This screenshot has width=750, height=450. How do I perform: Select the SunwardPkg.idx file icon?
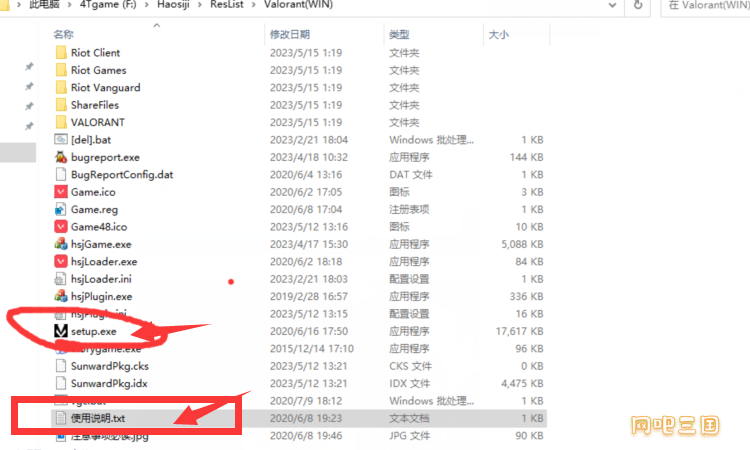(x=61, y=384)
